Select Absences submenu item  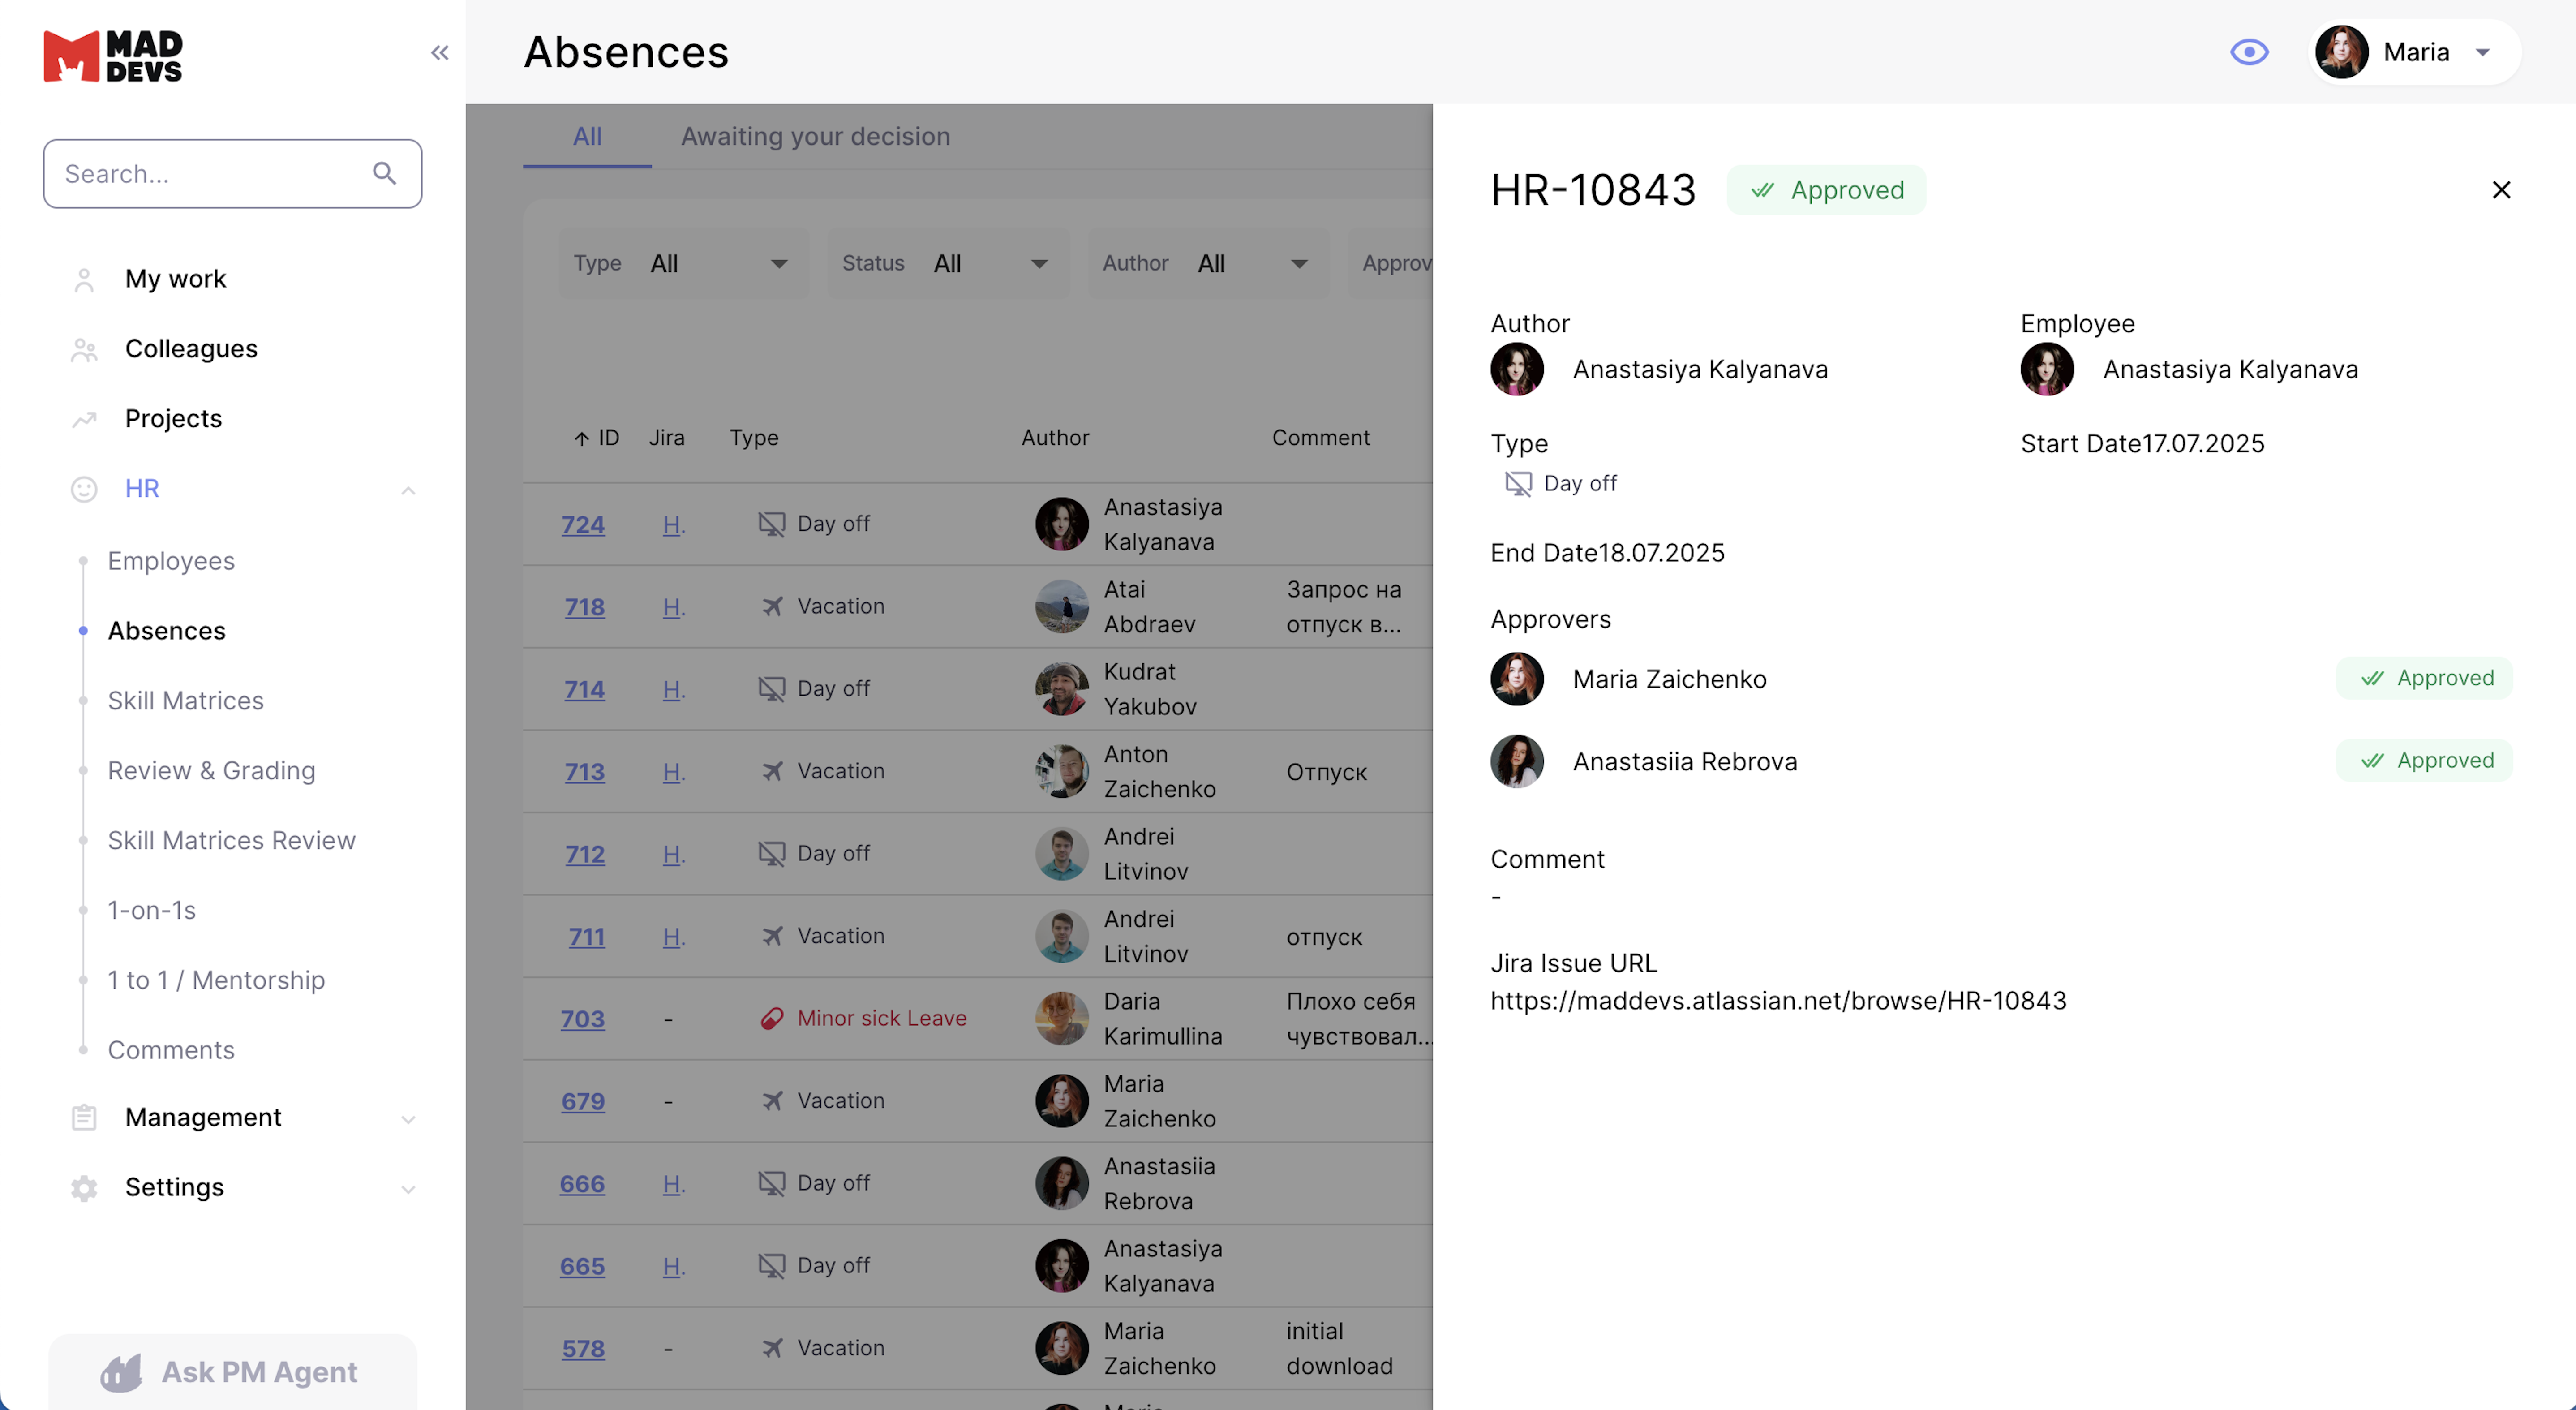pos(167,631)
